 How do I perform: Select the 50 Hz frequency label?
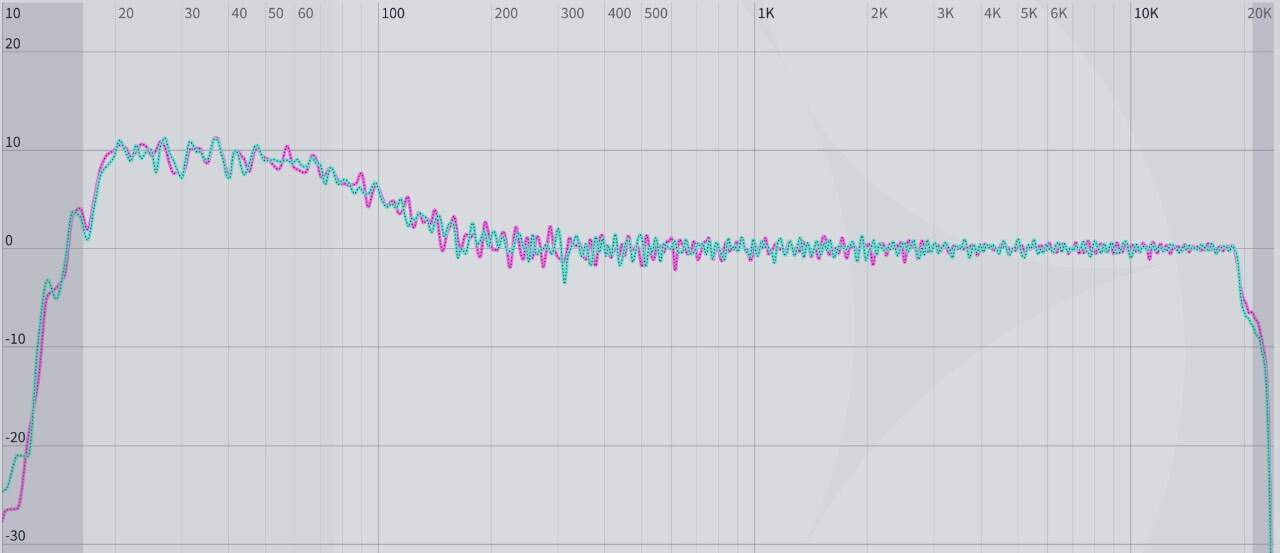point(275,14)
